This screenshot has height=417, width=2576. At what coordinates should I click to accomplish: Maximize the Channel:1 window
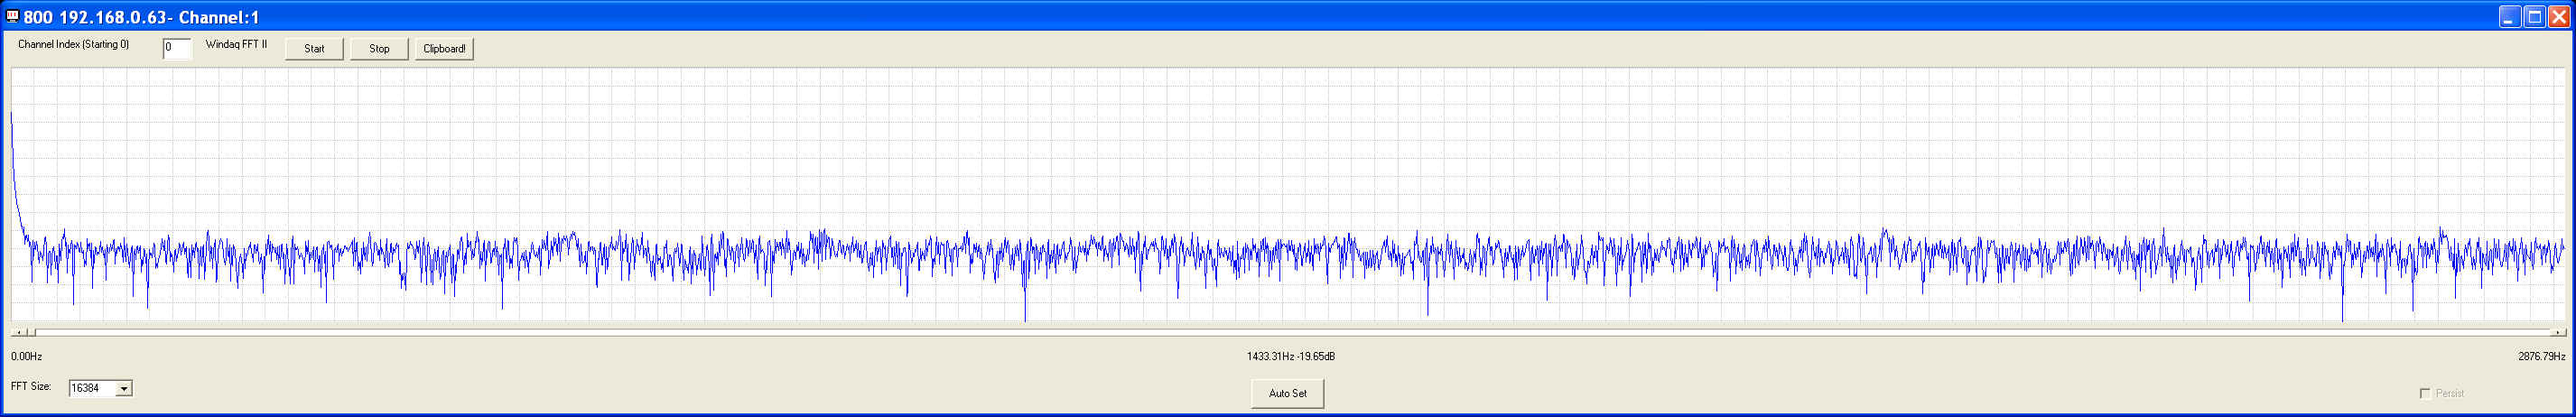pyautogui.click(x=2534, y=17)
